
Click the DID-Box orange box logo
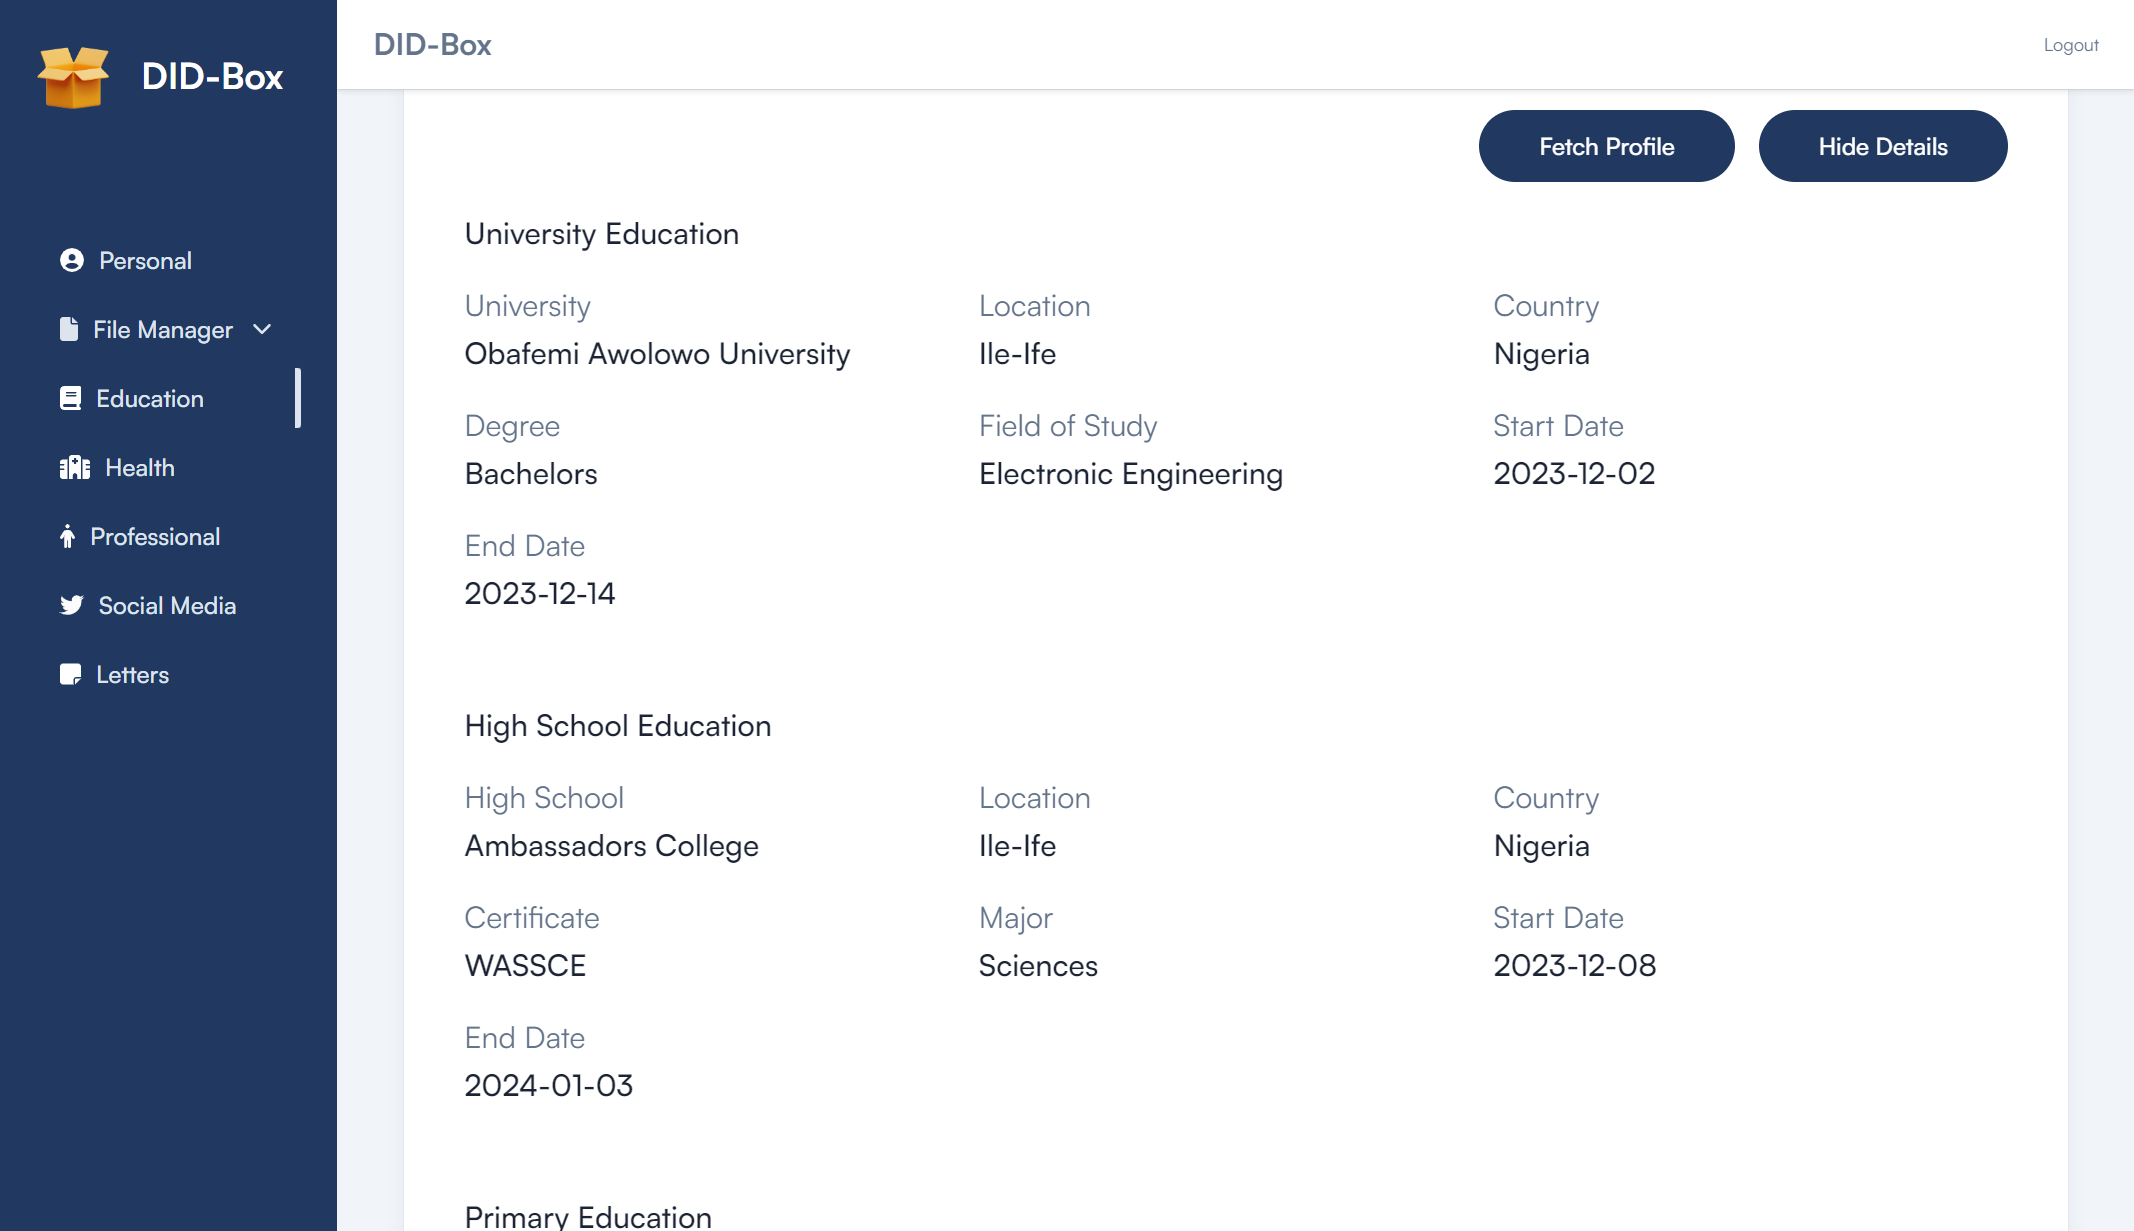(x=73, y=77)
